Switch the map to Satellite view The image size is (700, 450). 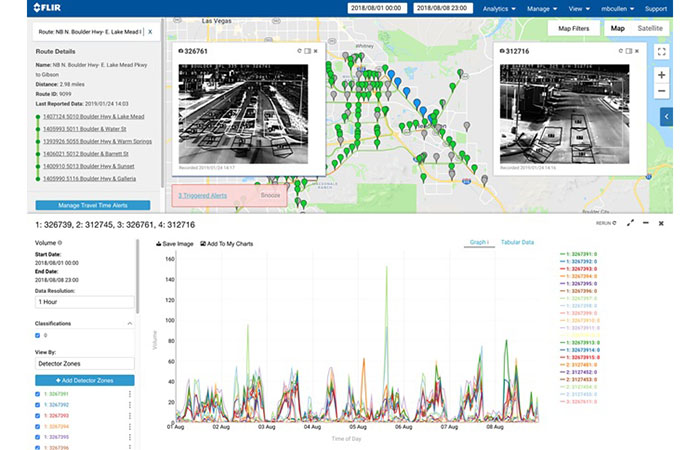coord(650,28)
